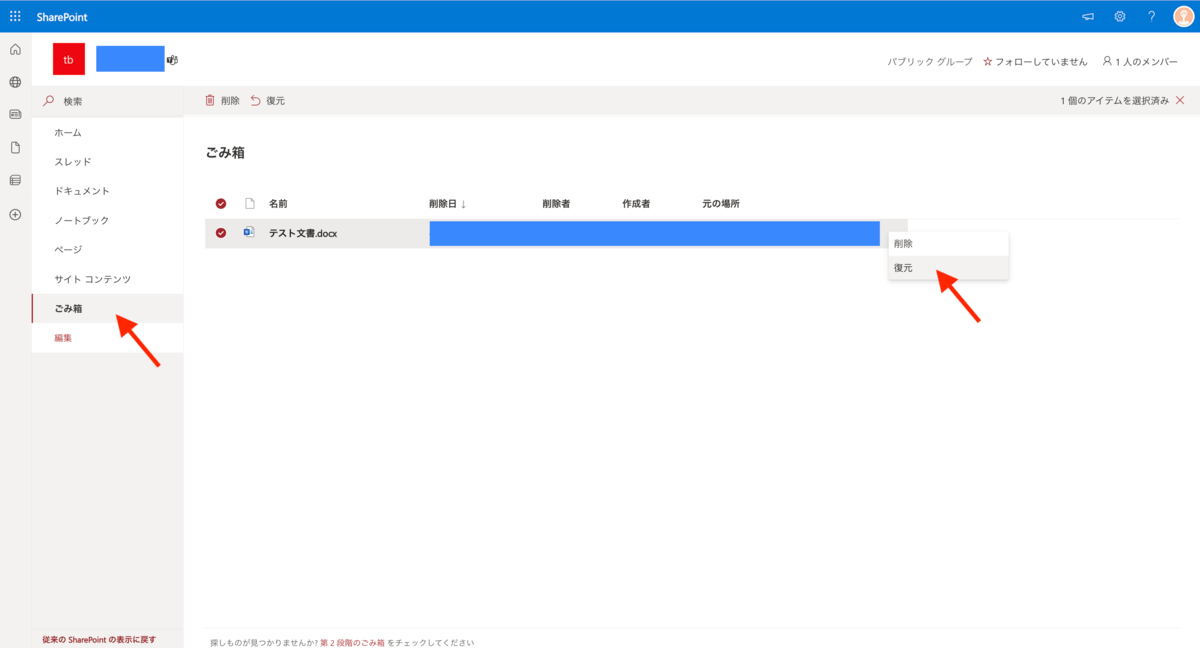Screen dimensions: 1200x648
Task: Click the plus create icon in left rail
Action: coord(15,214)
